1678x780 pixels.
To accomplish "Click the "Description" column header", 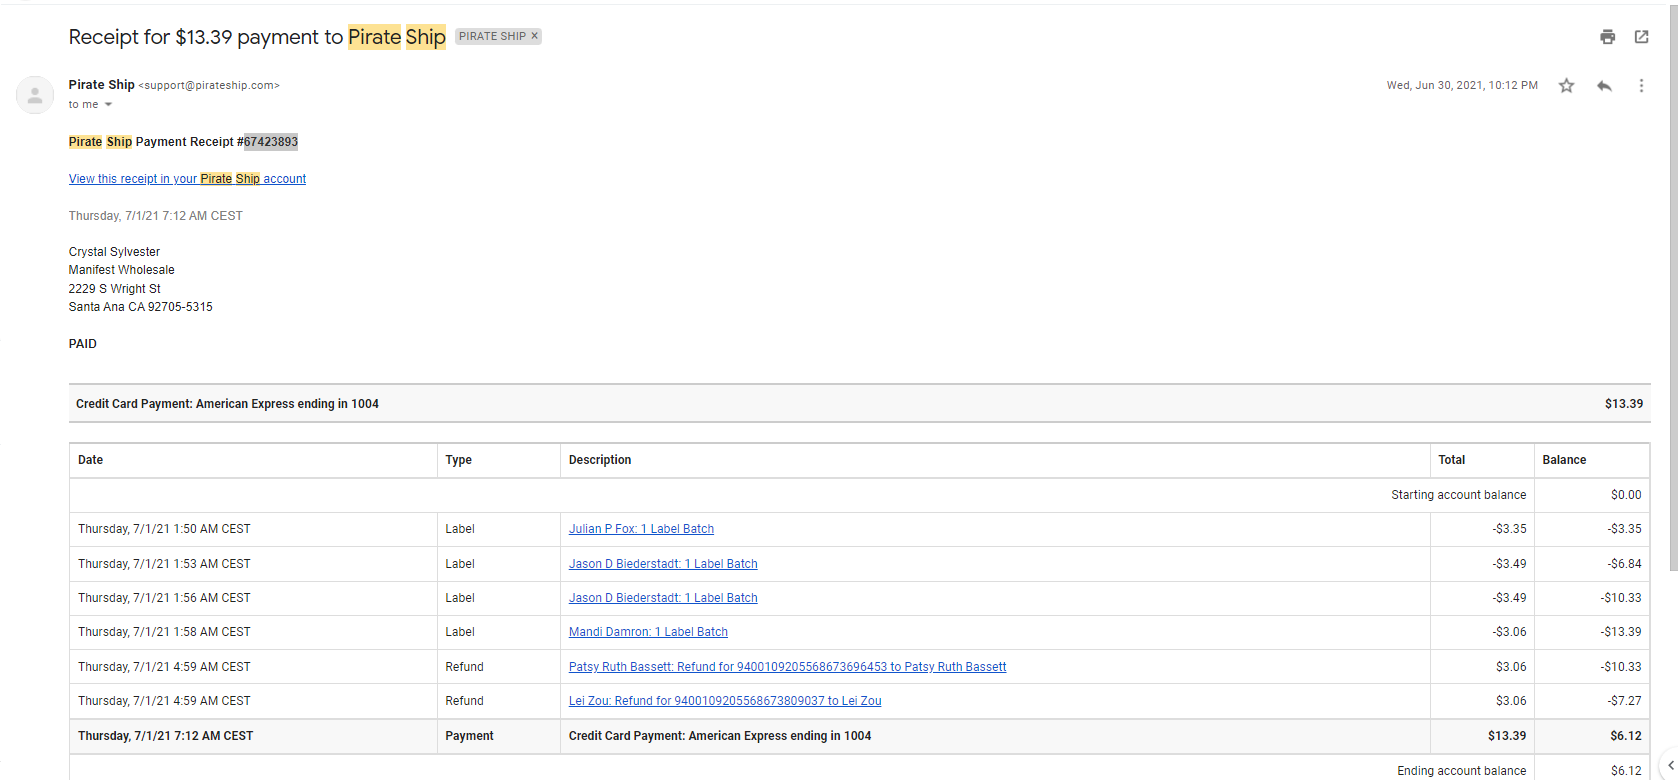I will tap(600, 460).
